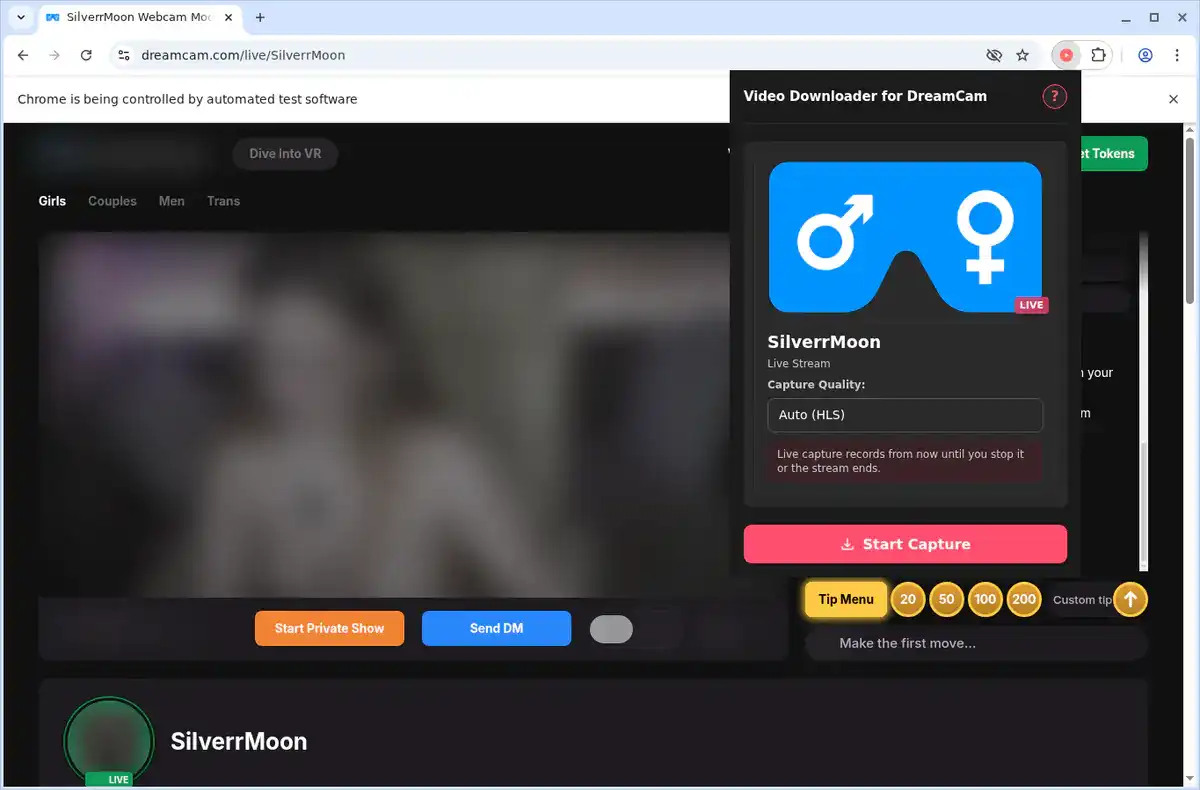Click the site information icon beside URL

(x=123, y=55)
